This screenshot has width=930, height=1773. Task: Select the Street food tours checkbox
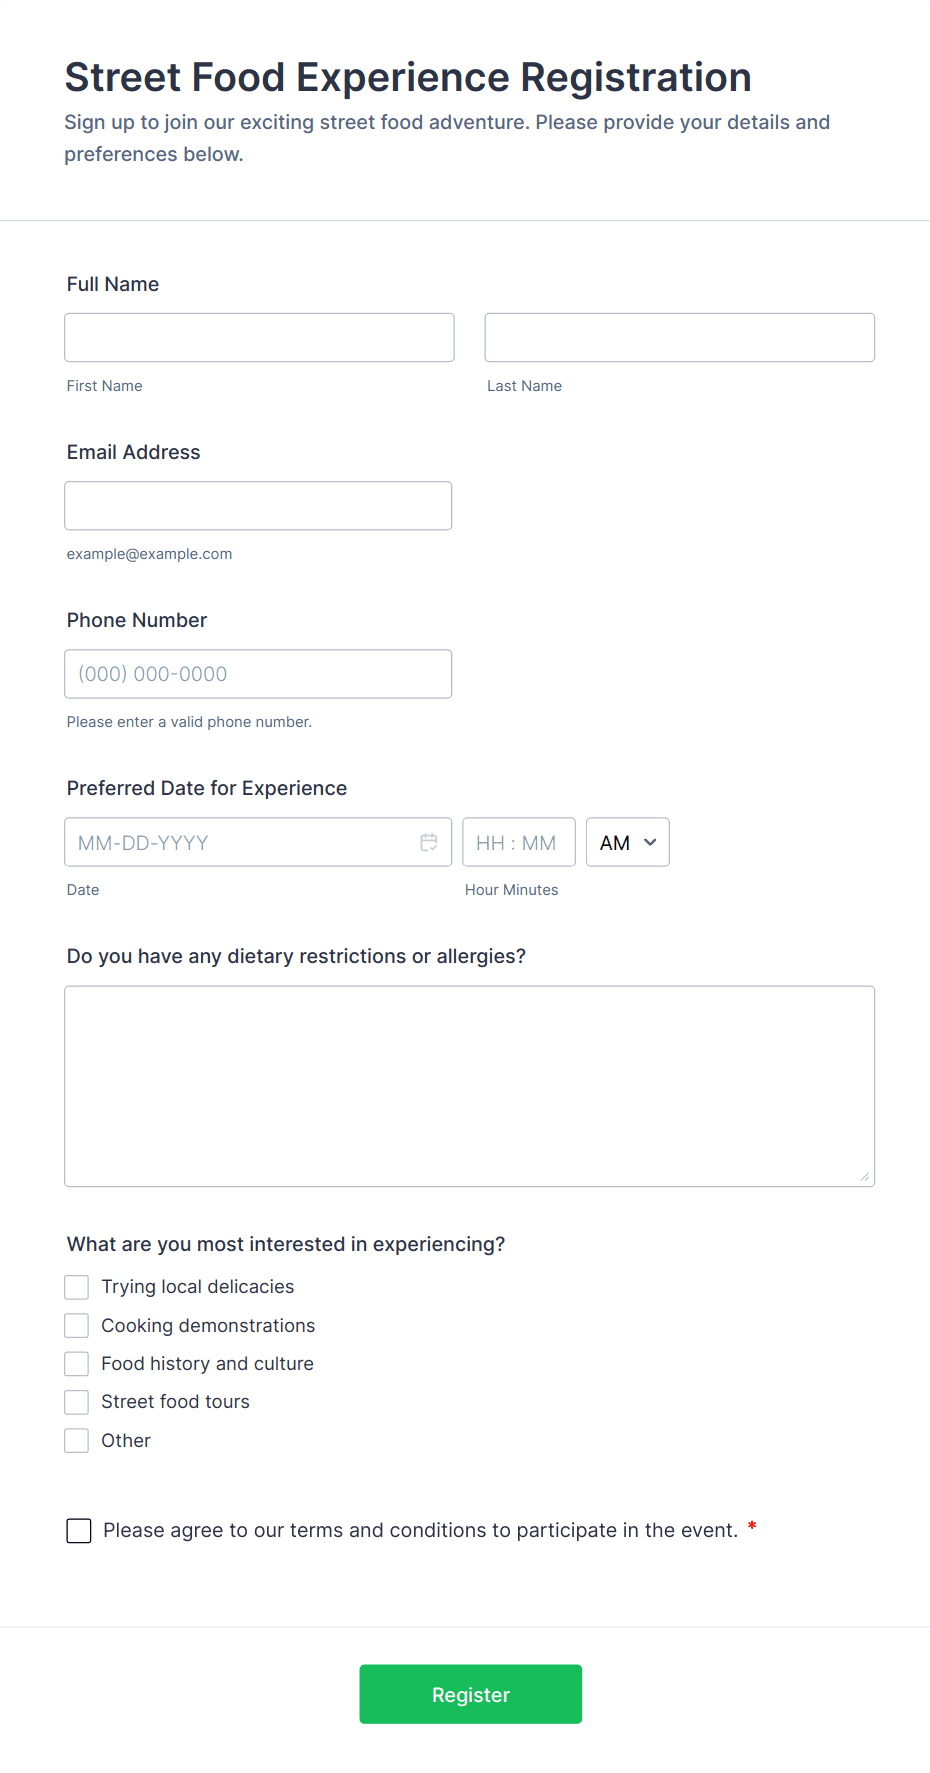point(77,1402)
